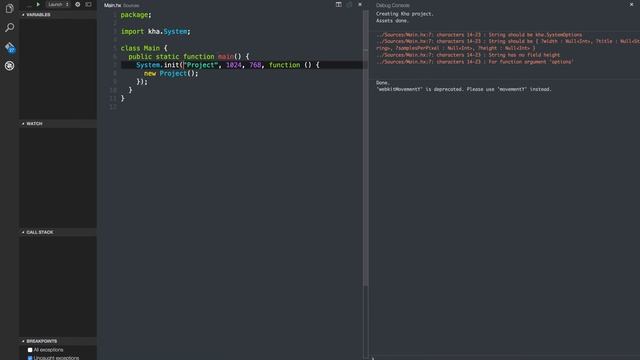Open the Search view in activity bar

[x=9, y=27]
